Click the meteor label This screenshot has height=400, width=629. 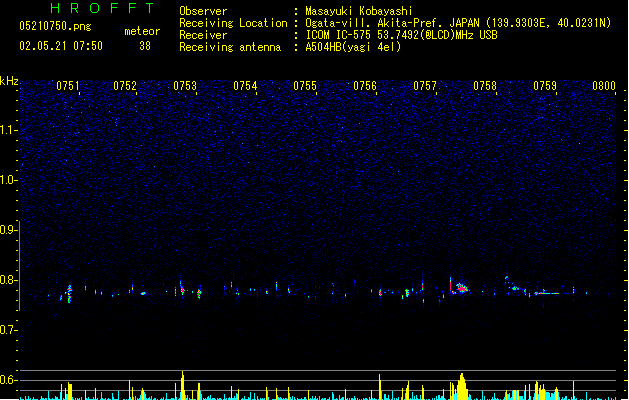click(142, 31)
